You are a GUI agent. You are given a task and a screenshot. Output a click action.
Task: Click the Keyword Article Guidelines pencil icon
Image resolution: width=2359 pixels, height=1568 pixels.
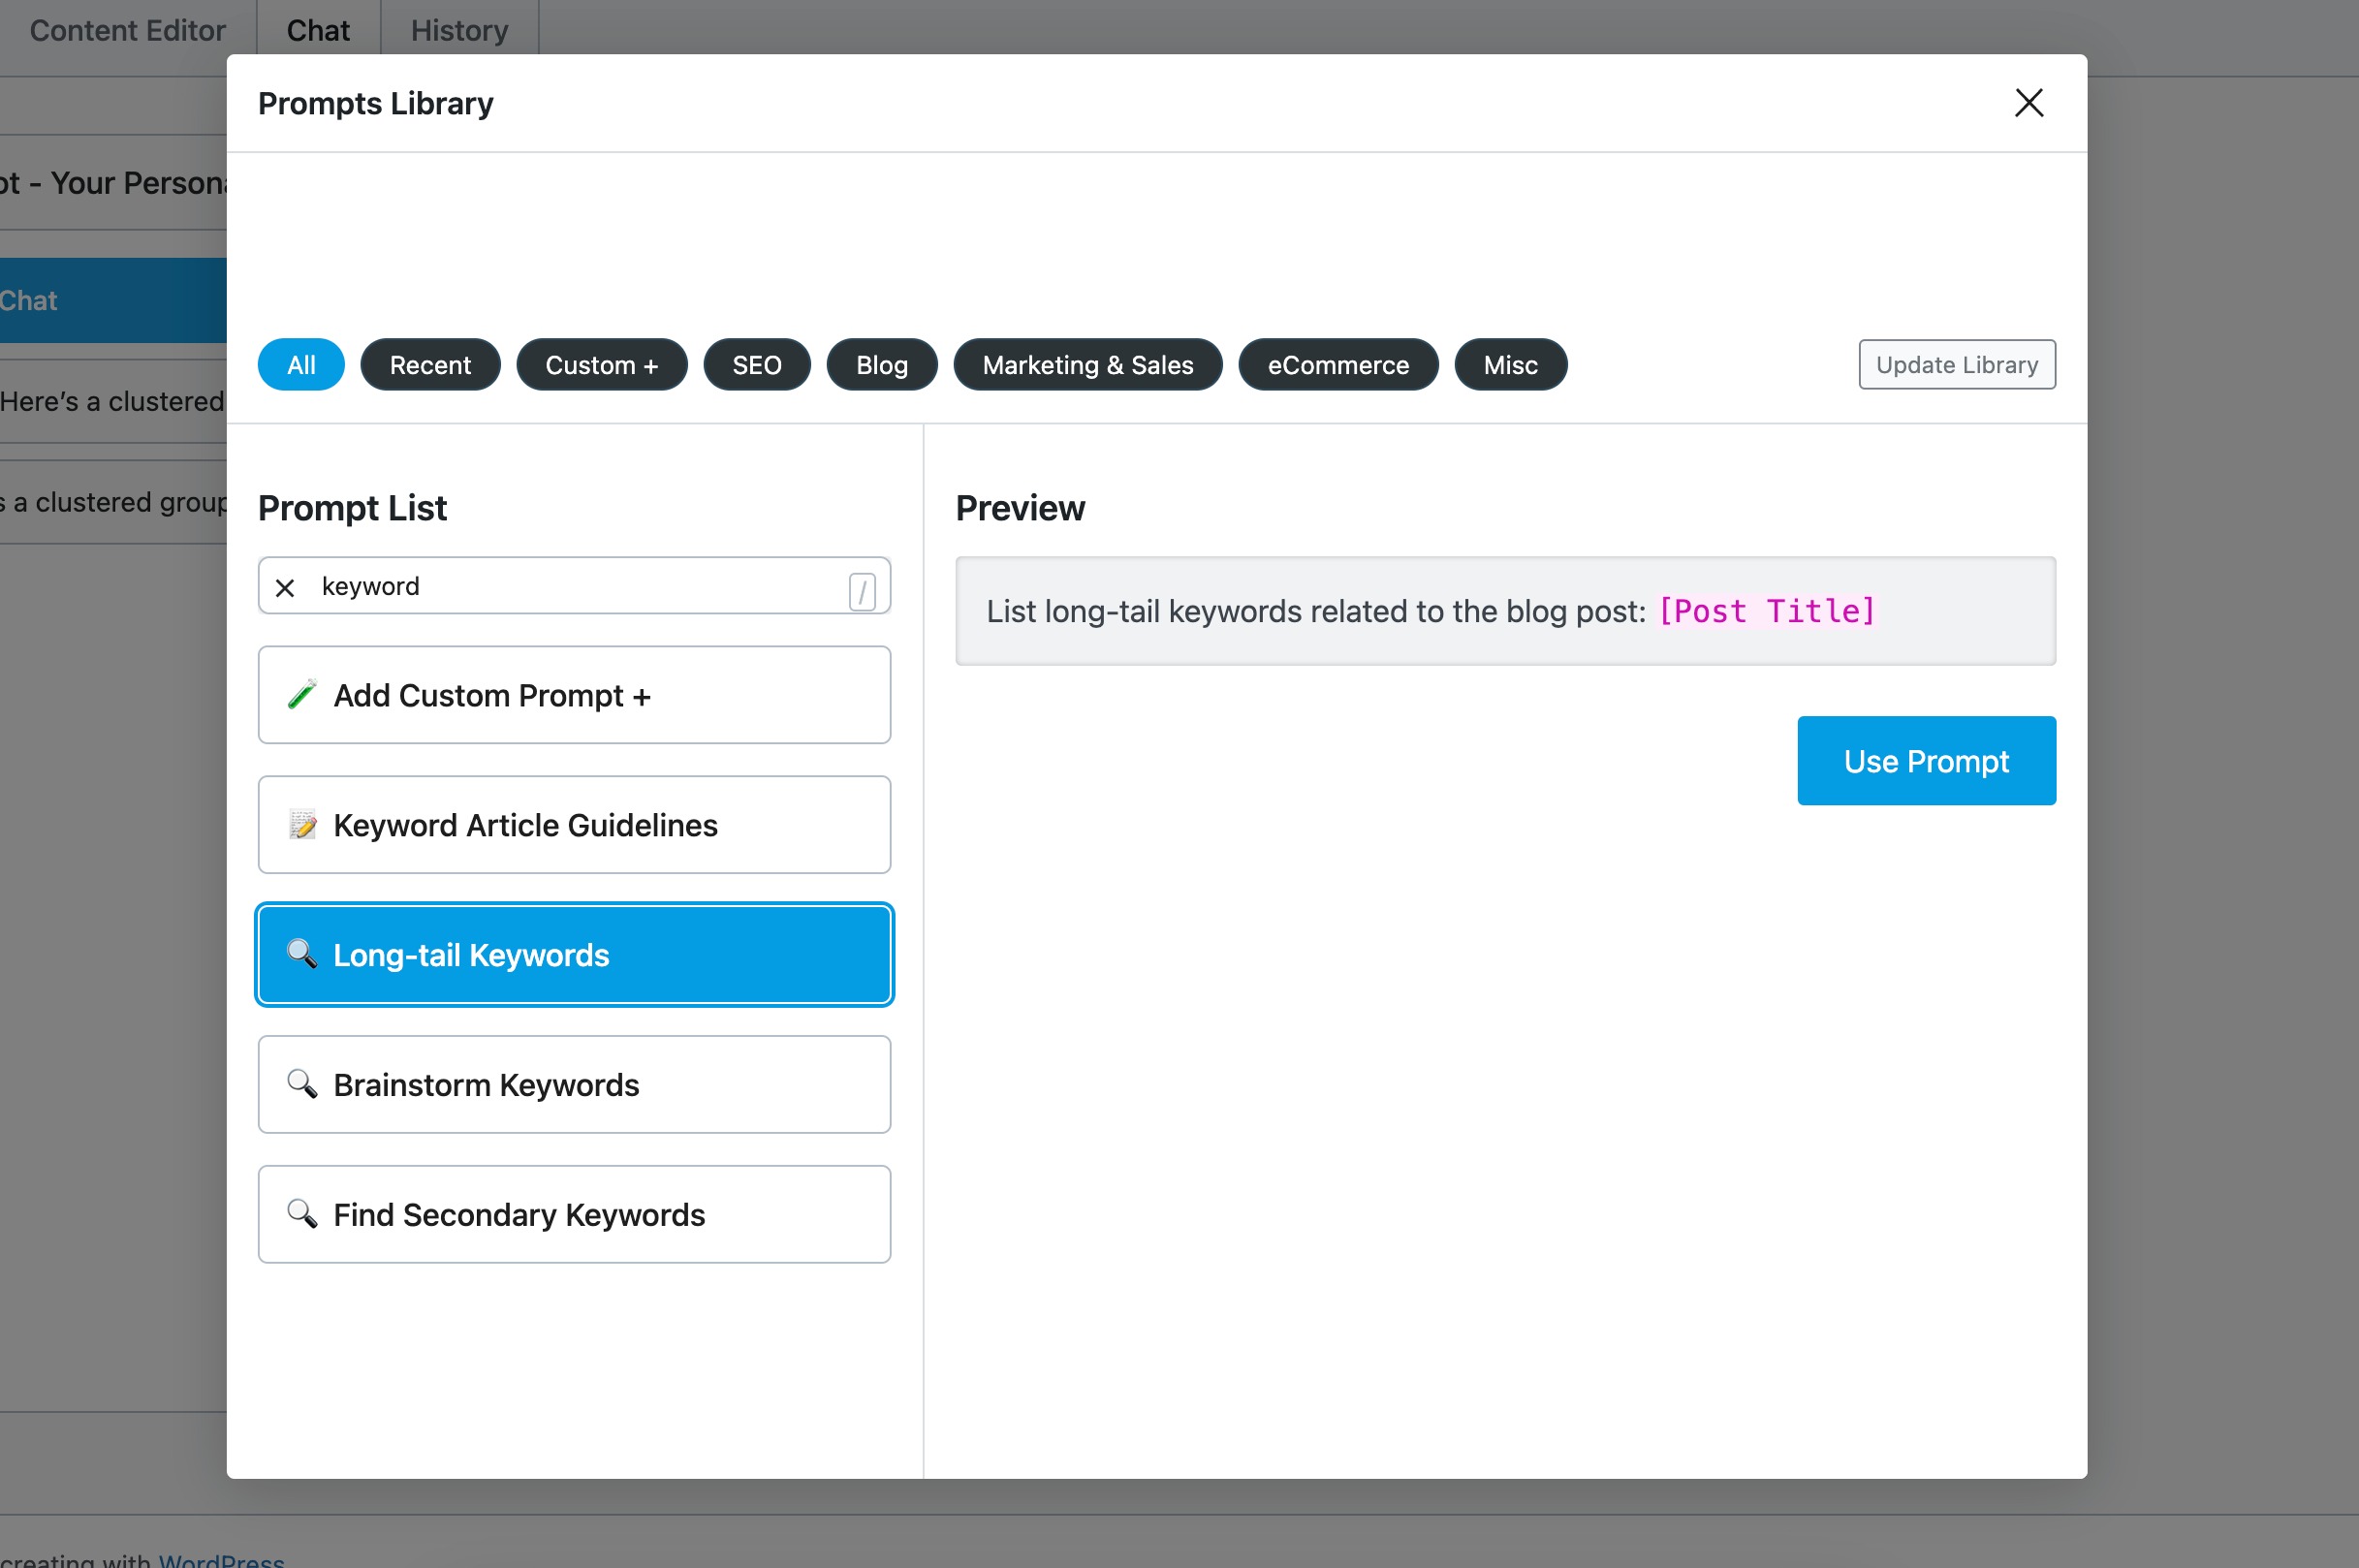[302, 825]
